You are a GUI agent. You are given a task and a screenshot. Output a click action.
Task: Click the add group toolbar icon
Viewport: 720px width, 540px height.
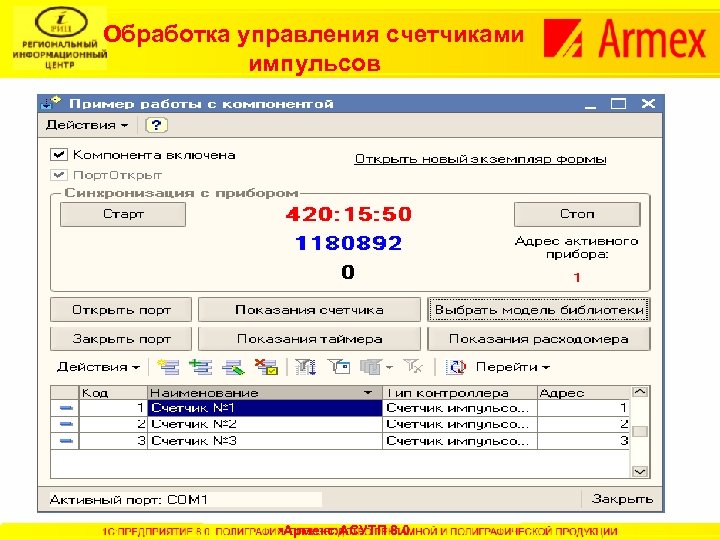200,367
